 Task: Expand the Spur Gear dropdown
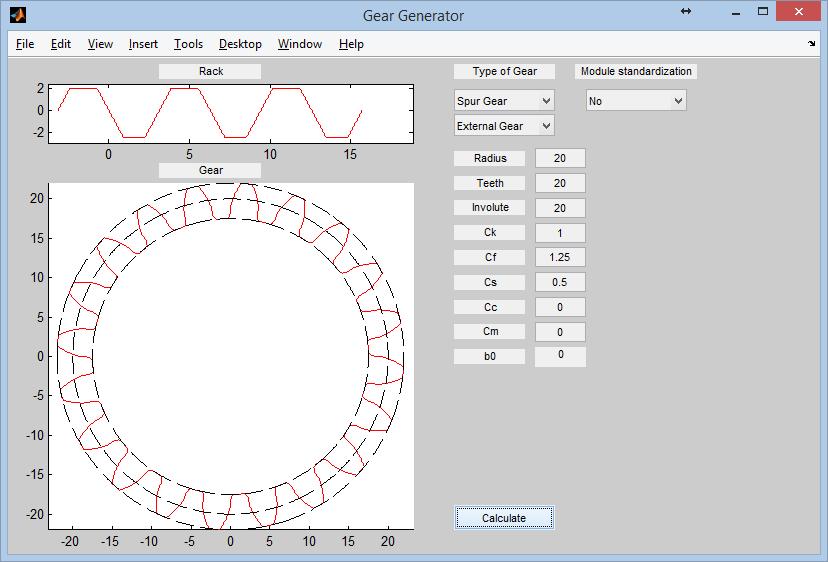[504, 100]
